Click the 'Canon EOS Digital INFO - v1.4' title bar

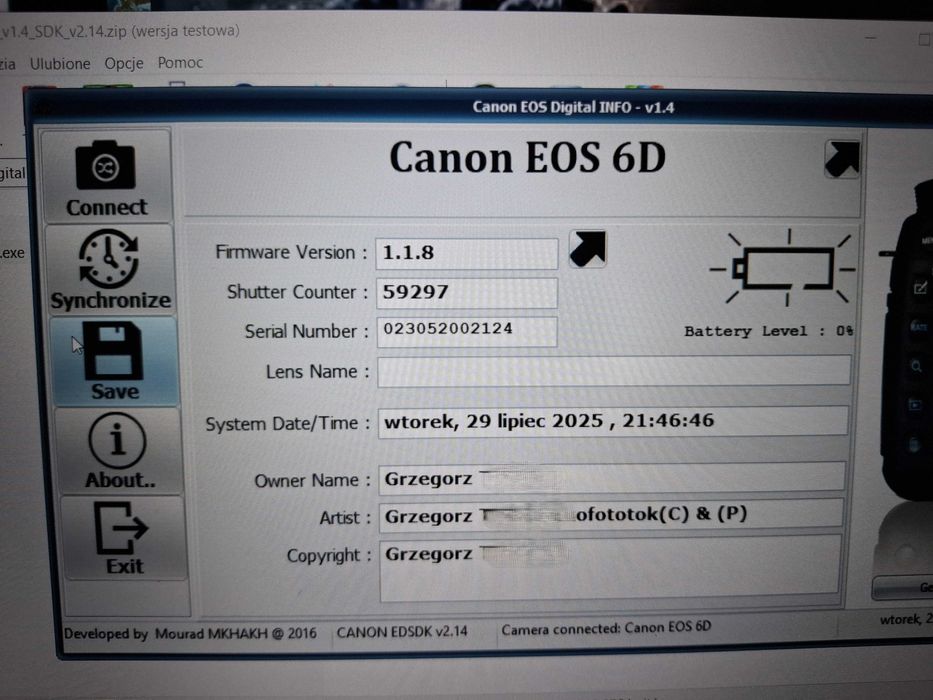573,108
